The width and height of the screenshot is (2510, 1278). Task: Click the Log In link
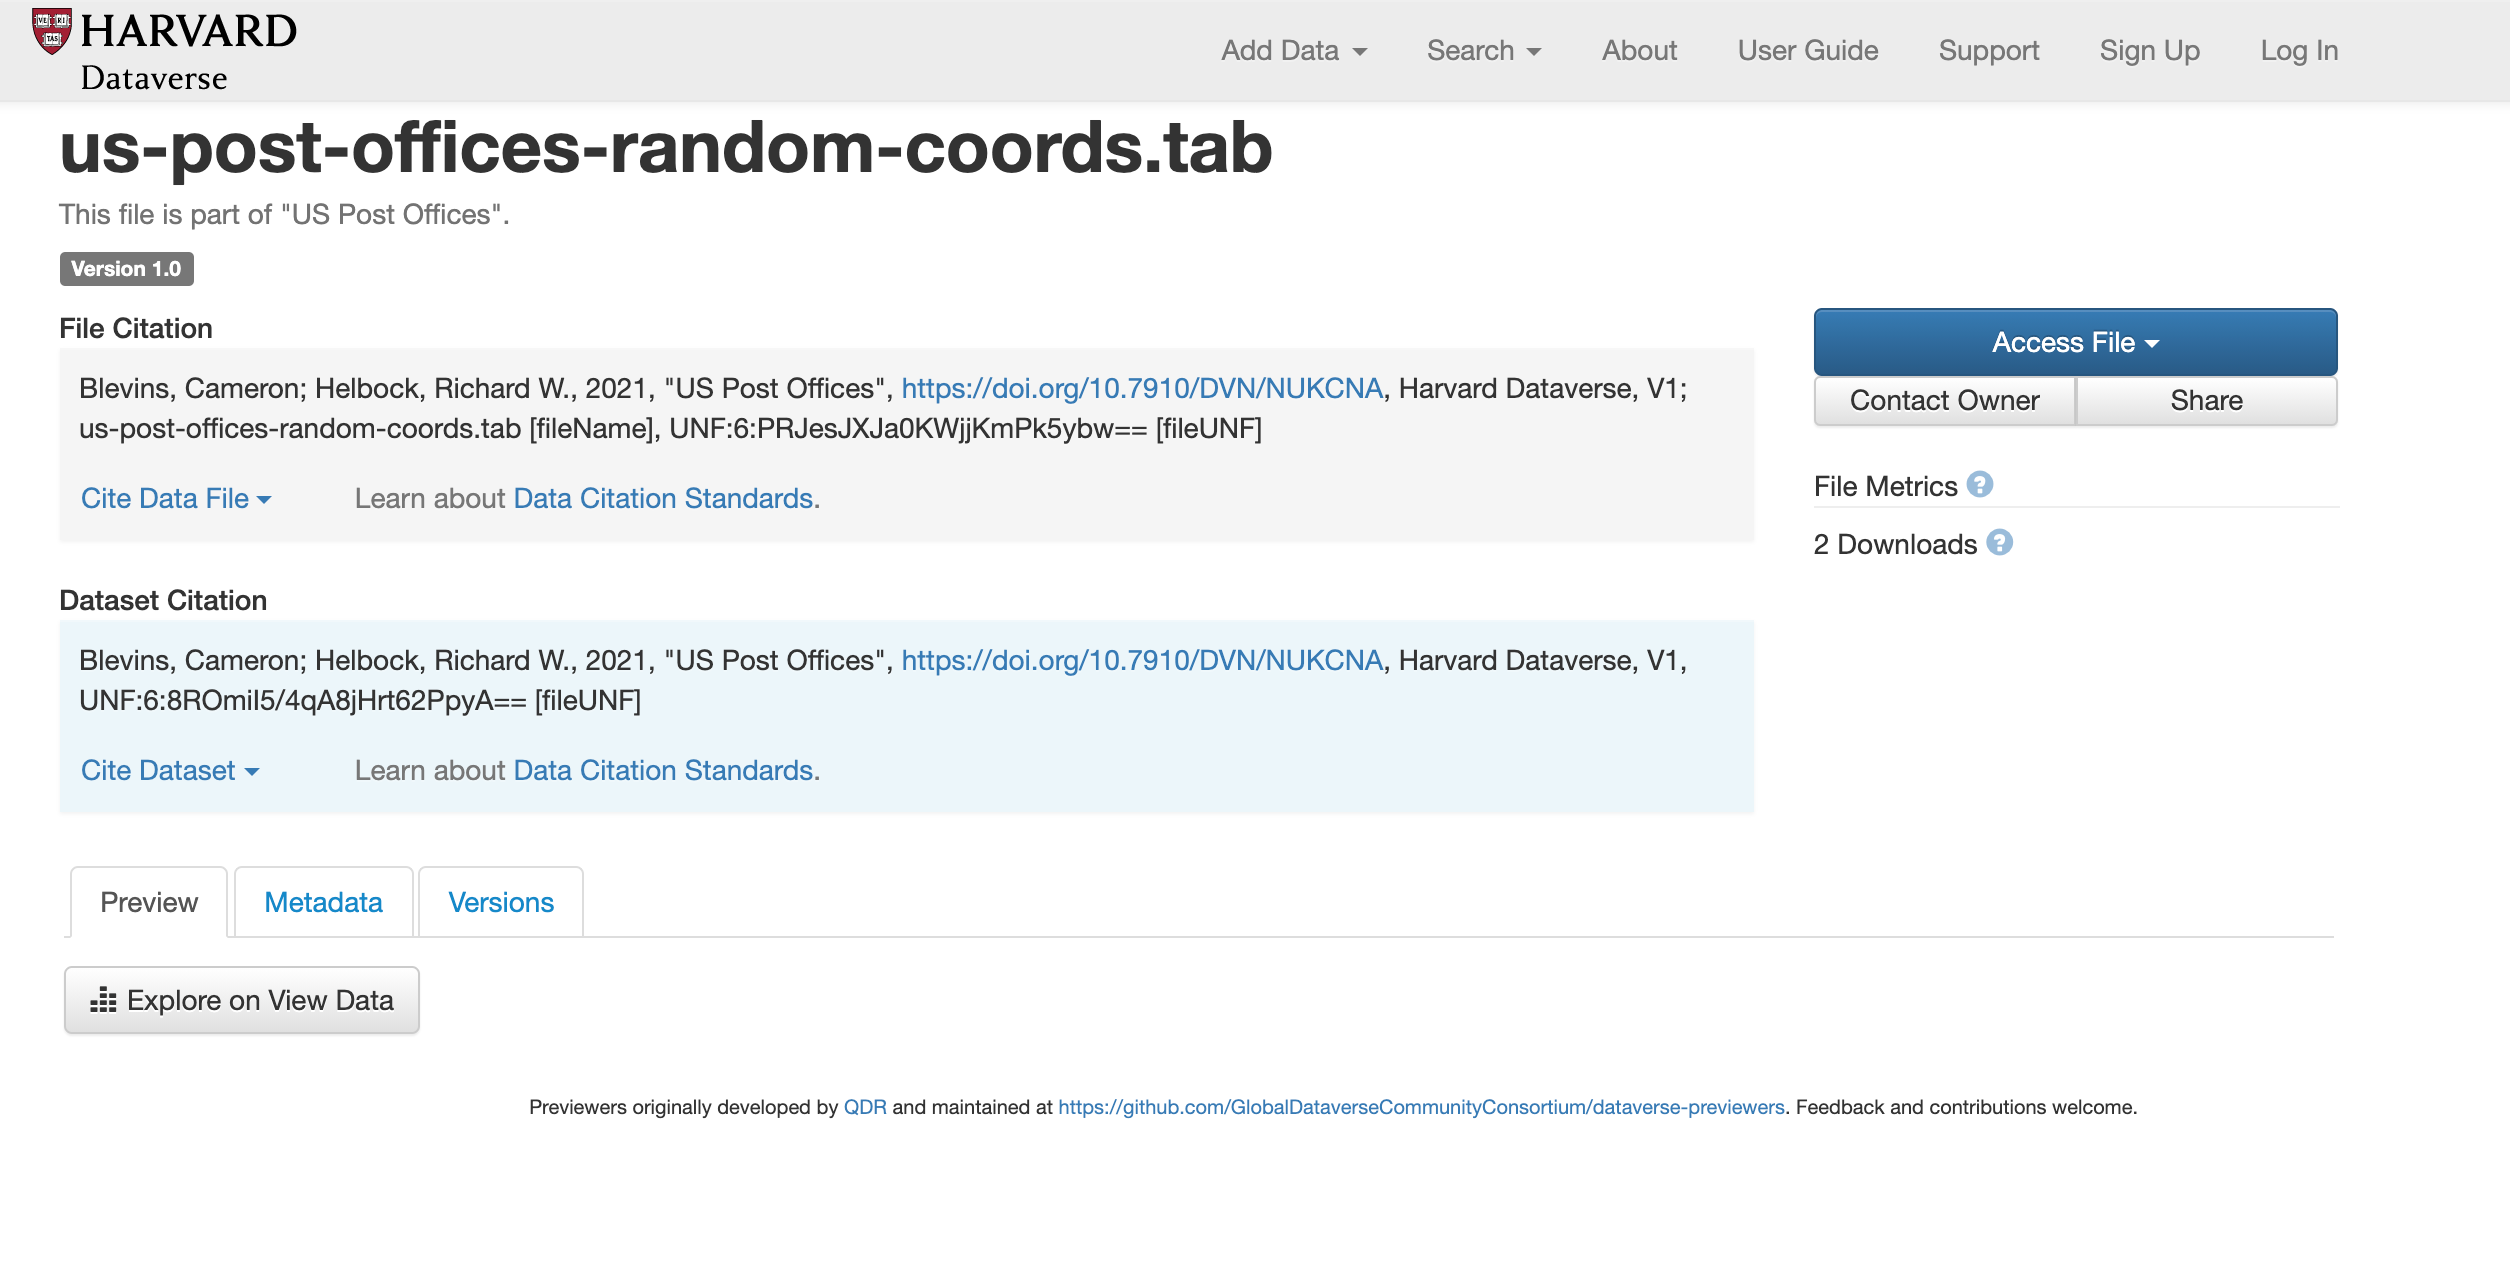click(x=2299, y=50)
